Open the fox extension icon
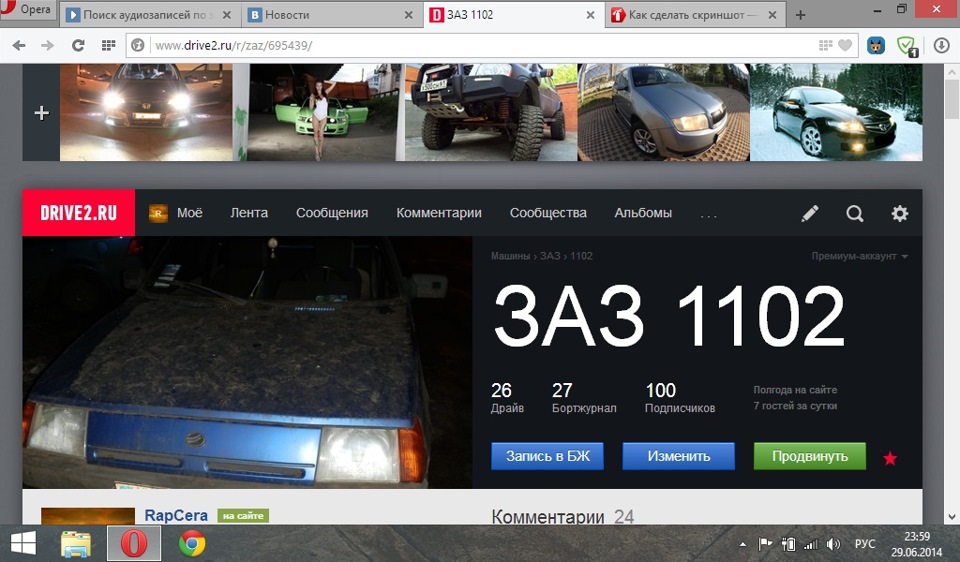The height and width of the screenshot is (562, 960). pos(876,45)
